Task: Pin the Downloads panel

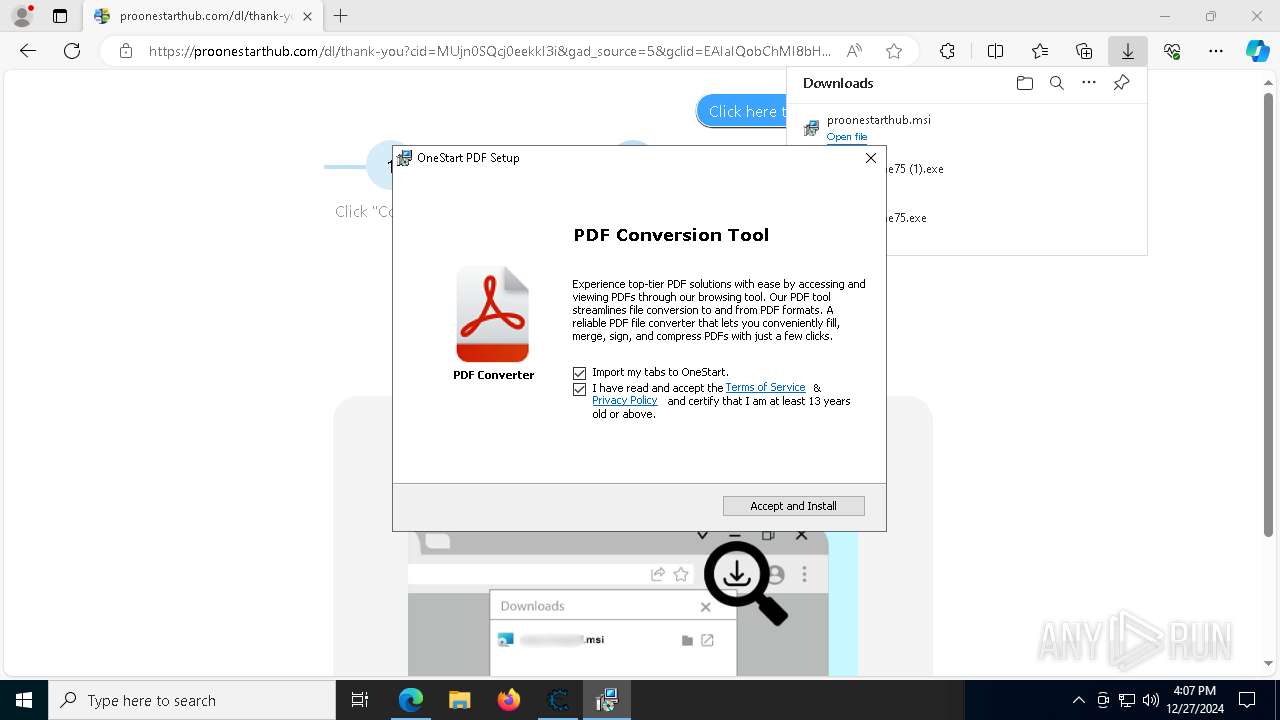Action: [x=1121, y=83]
